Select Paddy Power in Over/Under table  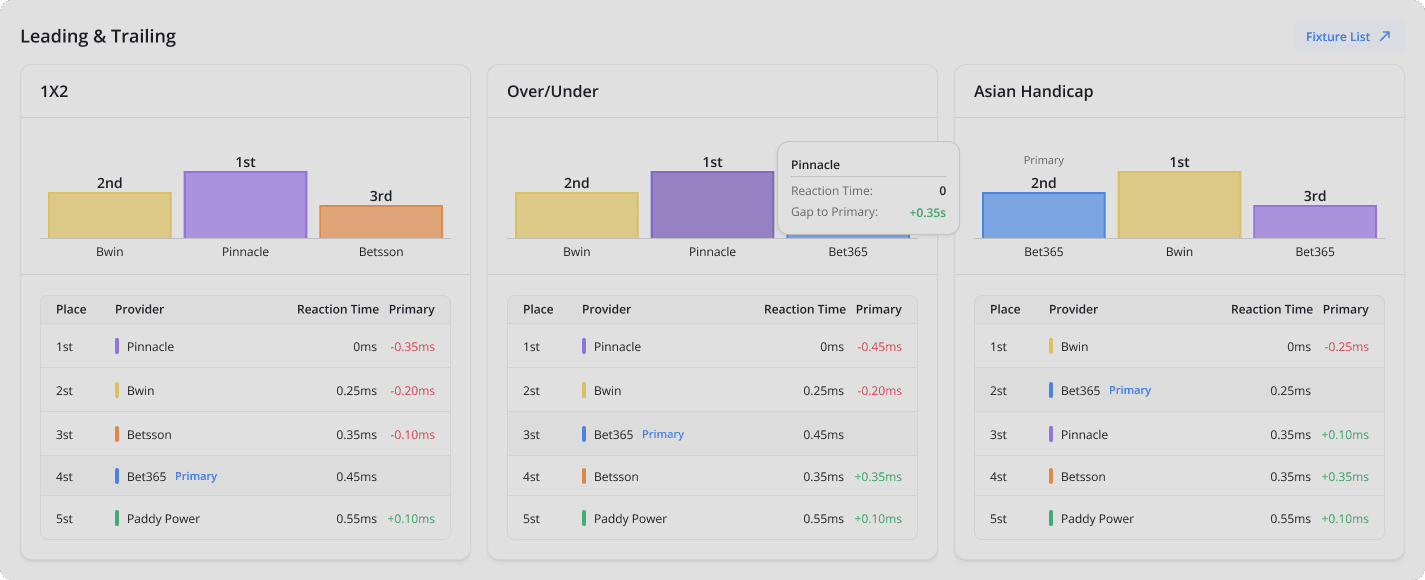click(x=712, y=518)
